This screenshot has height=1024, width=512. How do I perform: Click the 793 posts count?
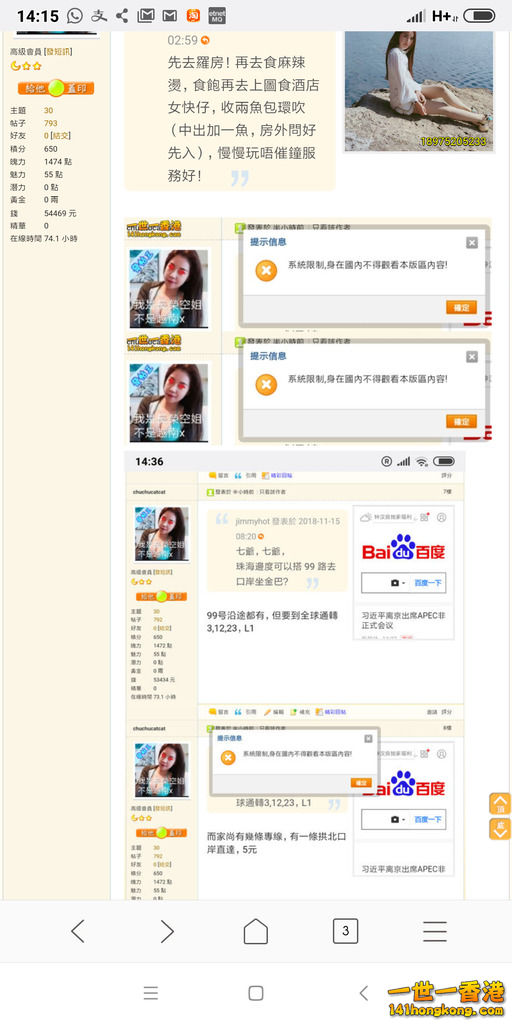50,123
